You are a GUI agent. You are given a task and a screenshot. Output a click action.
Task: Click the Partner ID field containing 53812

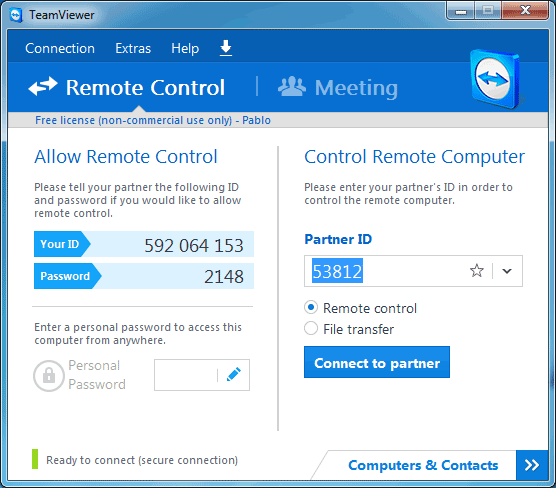pos(413,271)
